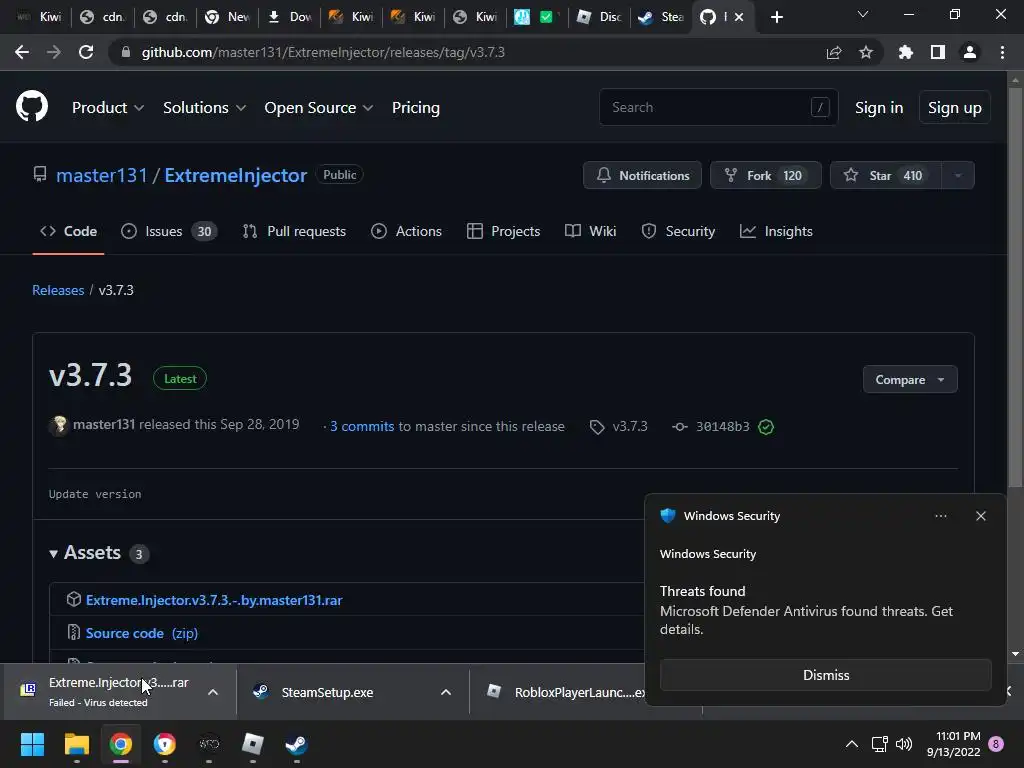Open the tab search chevron
This screenshot has height=768, width=1024.
pos(863,14)
